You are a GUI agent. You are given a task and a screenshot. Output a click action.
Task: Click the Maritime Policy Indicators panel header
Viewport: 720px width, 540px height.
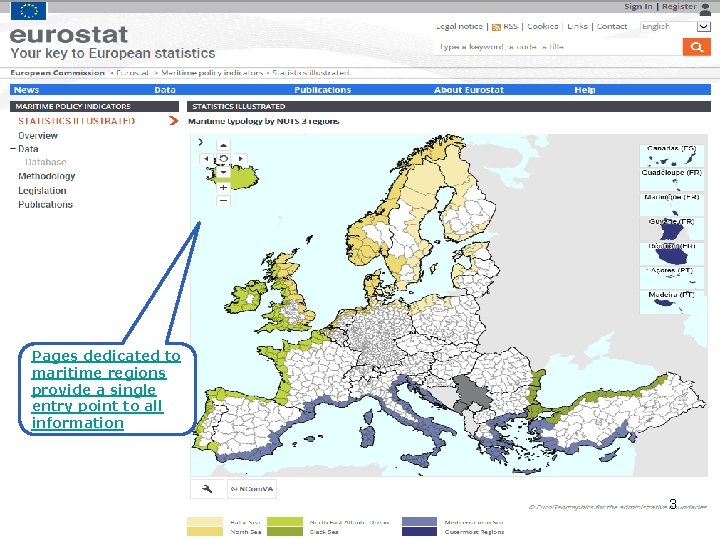(x=95, y=106)
